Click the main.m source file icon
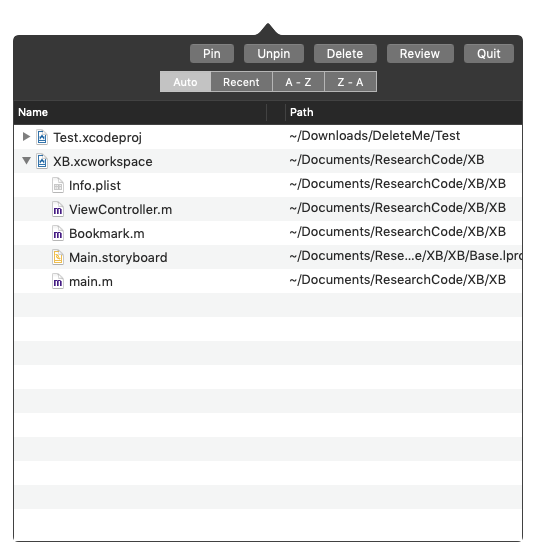 [58, 281]
